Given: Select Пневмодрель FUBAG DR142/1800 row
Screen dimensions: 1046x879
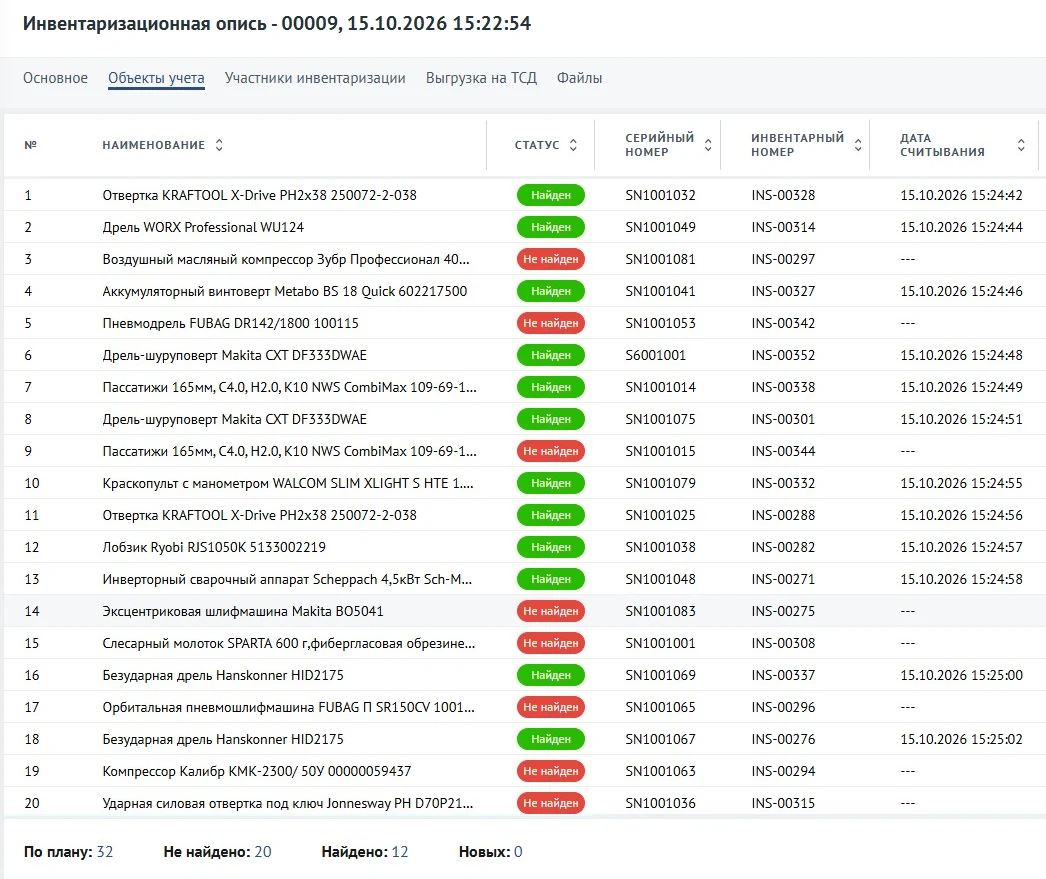Looking at the screenshot, I should 524,323.
